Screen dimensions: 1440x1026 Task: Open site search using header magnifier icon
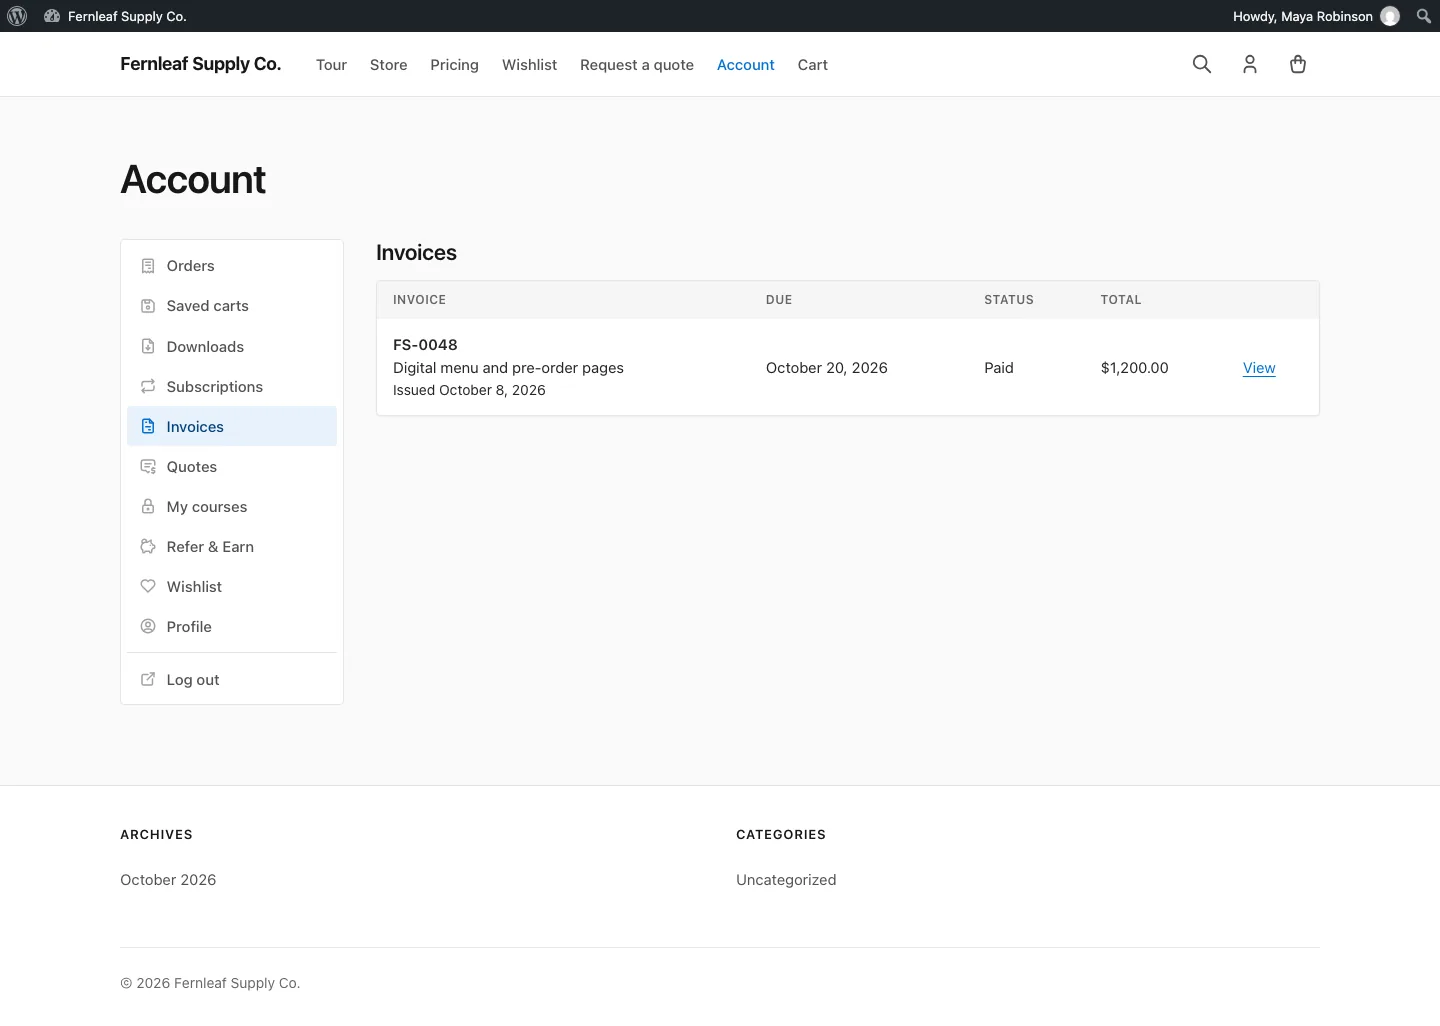(x=1202, y=64)
